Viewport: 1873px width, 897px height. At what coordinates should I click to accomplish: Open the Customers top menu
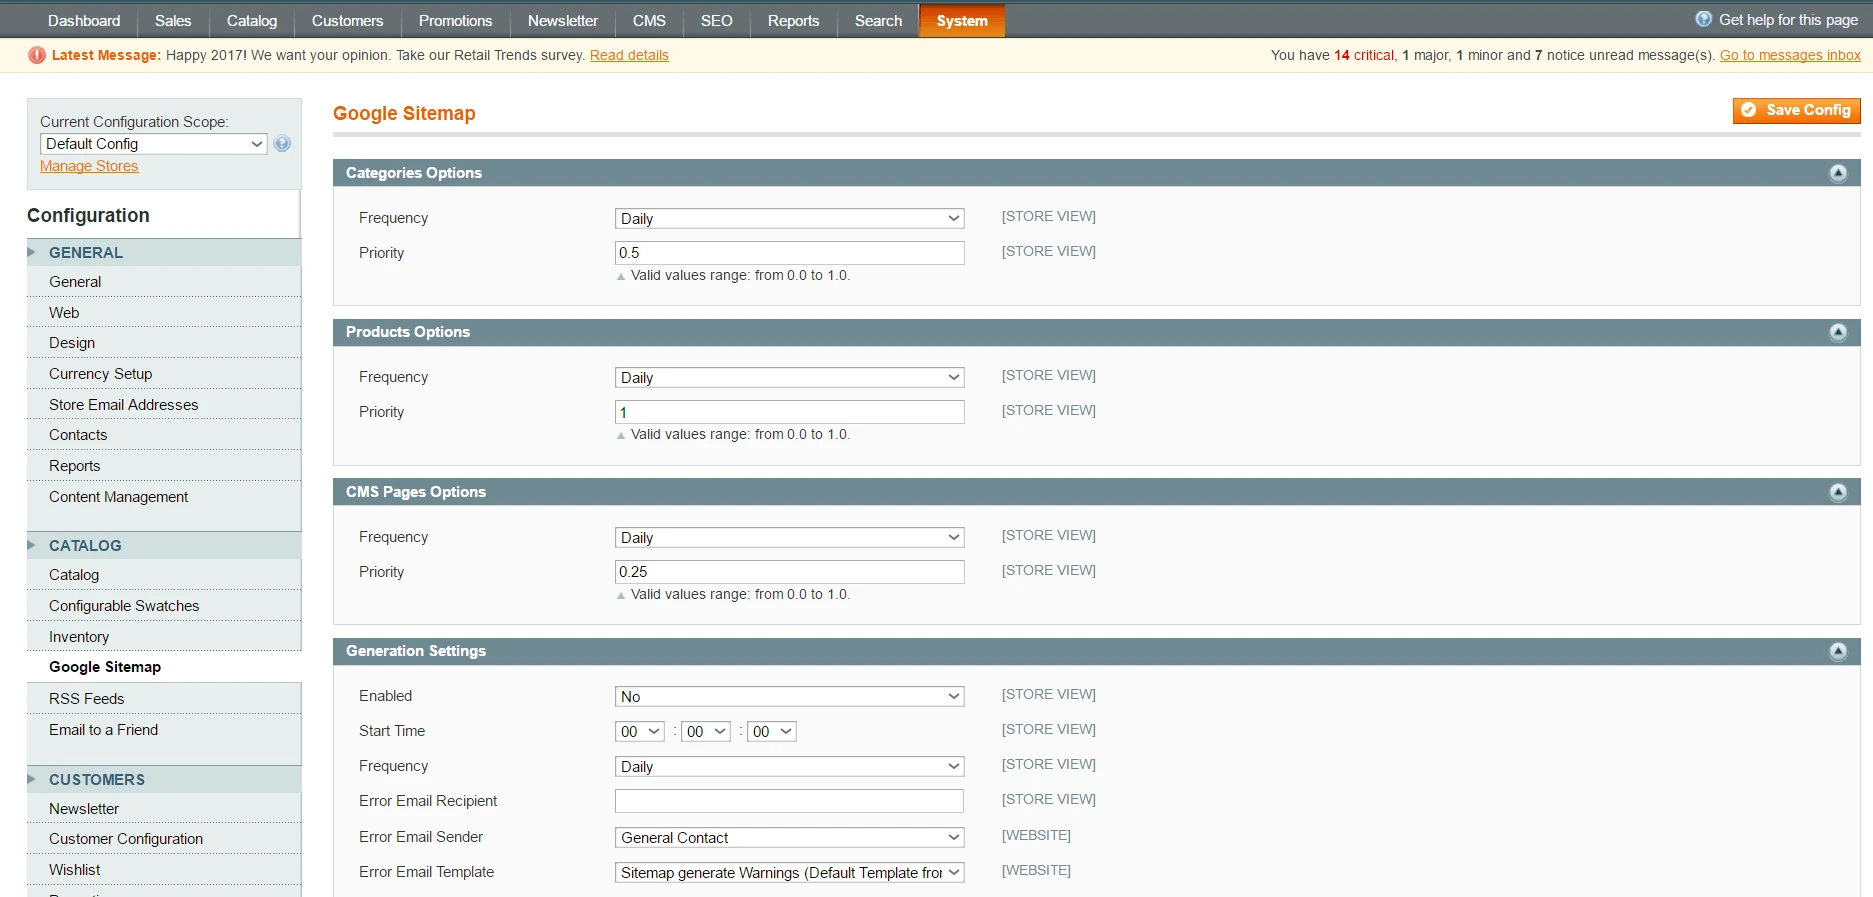pyautogui.click(x=347, y=21)
